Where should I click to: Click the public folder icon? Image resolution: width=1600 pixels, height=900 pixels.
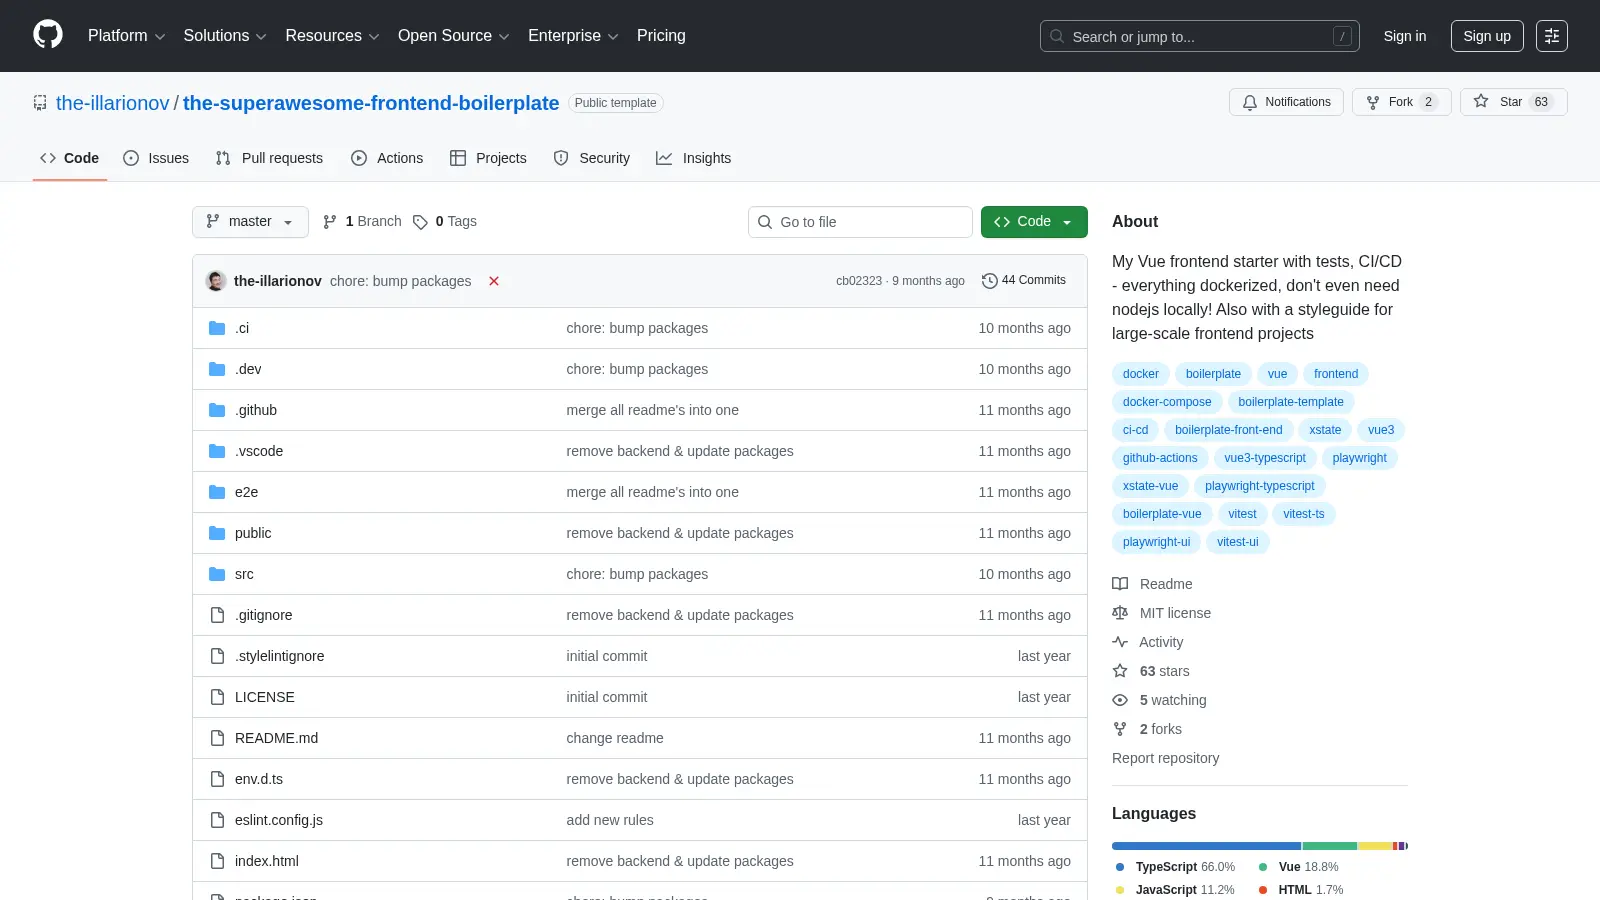[x=217, y=533]
